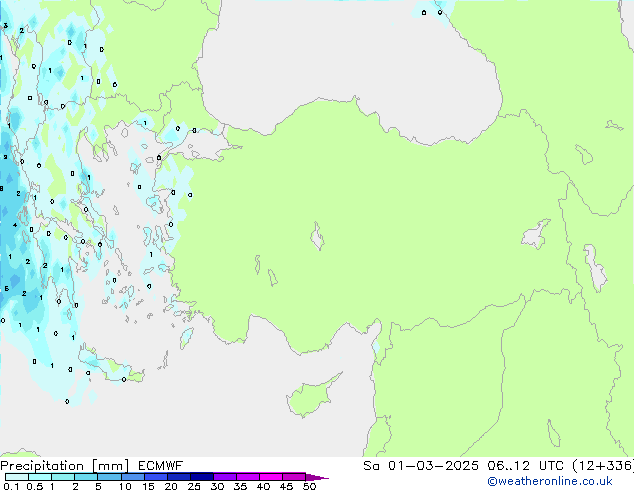634x490 pixels.
Task: Select the 35–40 mm legend color box
Action: click(247, 477)
